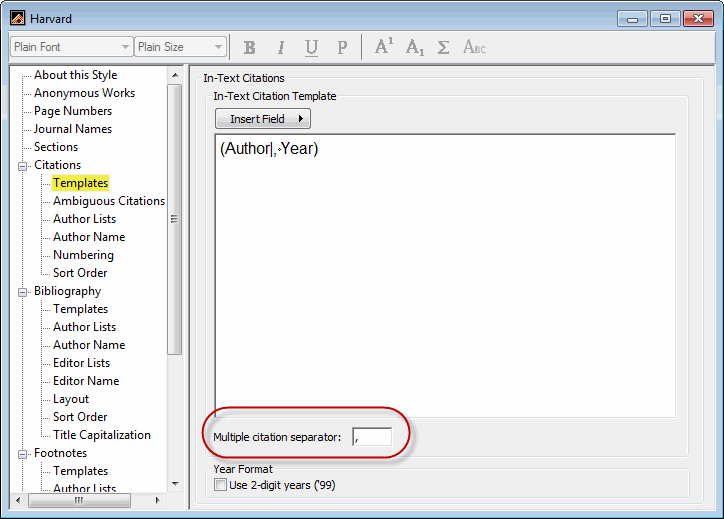Open the Plain Font dropdown
This screenshot has height=519, width=724.
pos(72,47)
